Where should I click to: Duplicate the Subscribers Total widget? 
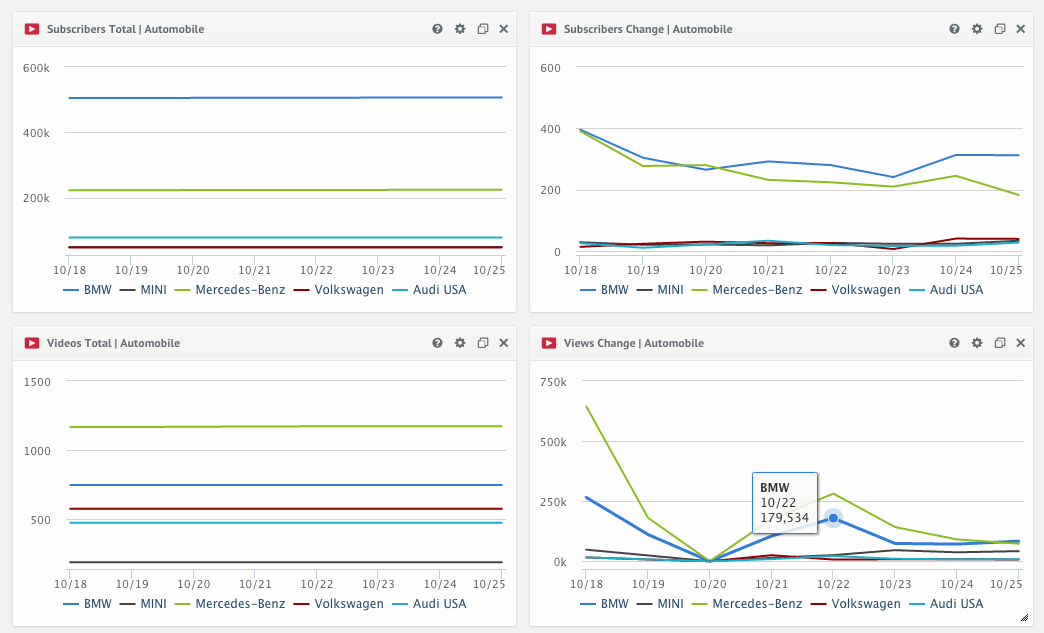(x=483, y=29)
